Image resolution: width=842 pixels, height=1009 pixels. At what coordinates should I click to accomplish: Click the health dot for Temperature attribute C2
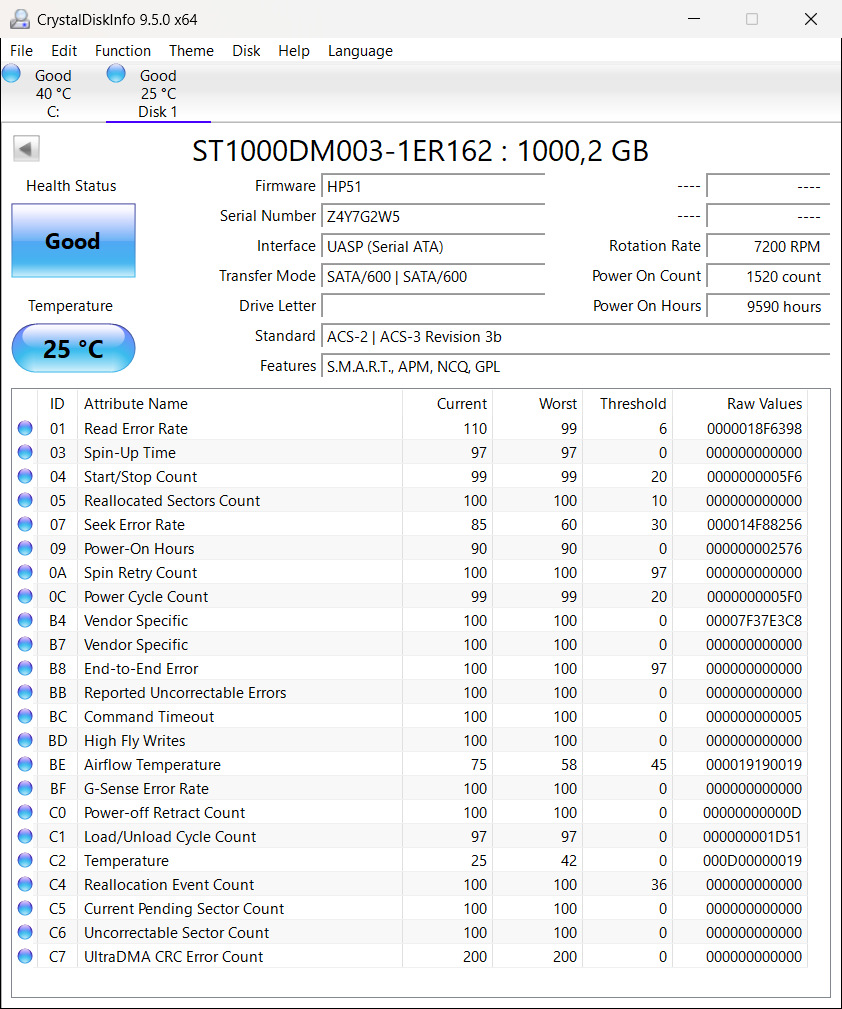click(24, 860)
